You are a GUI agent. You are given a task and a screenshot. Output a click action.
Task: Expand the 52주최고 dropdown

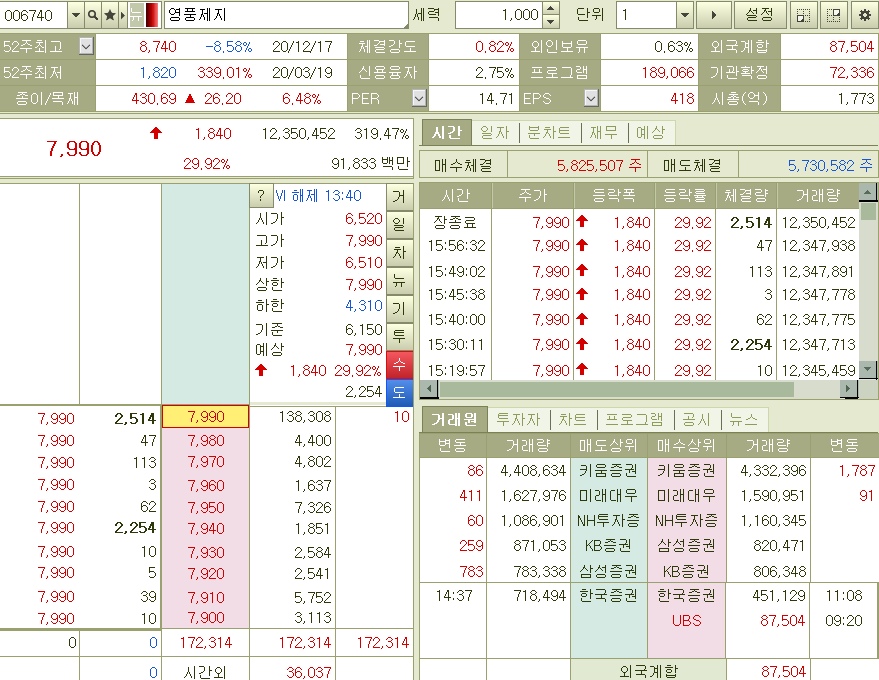click(x=86, y=46)
